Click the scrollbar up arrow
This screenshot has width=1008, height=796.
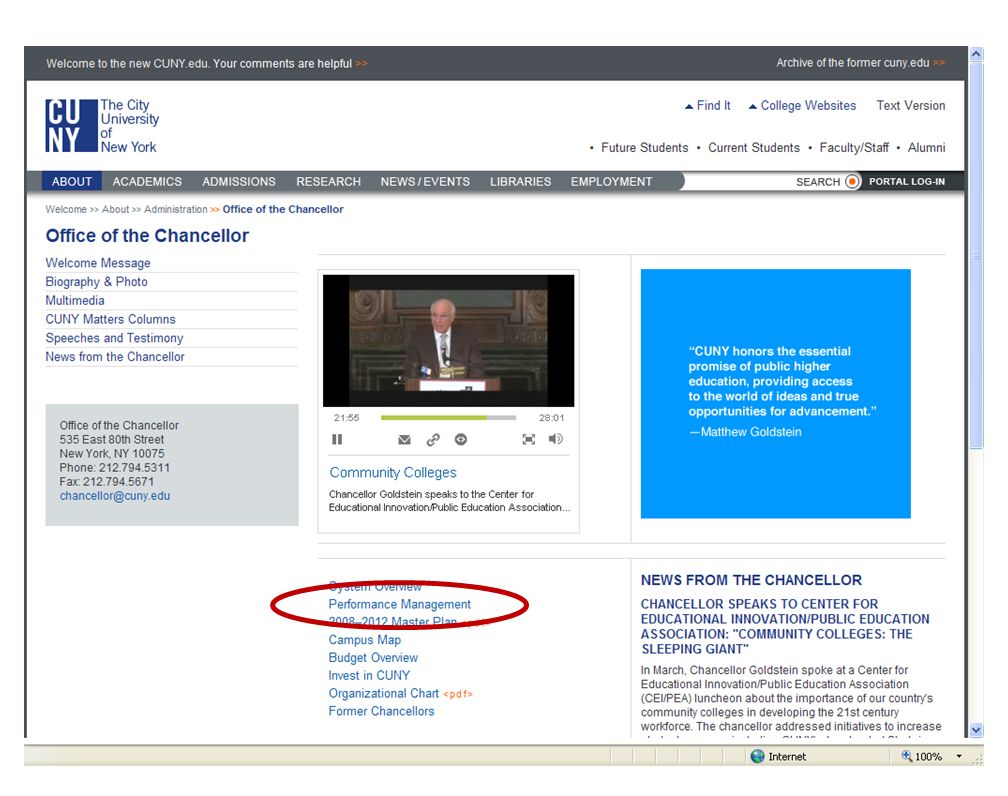point(976,54)
